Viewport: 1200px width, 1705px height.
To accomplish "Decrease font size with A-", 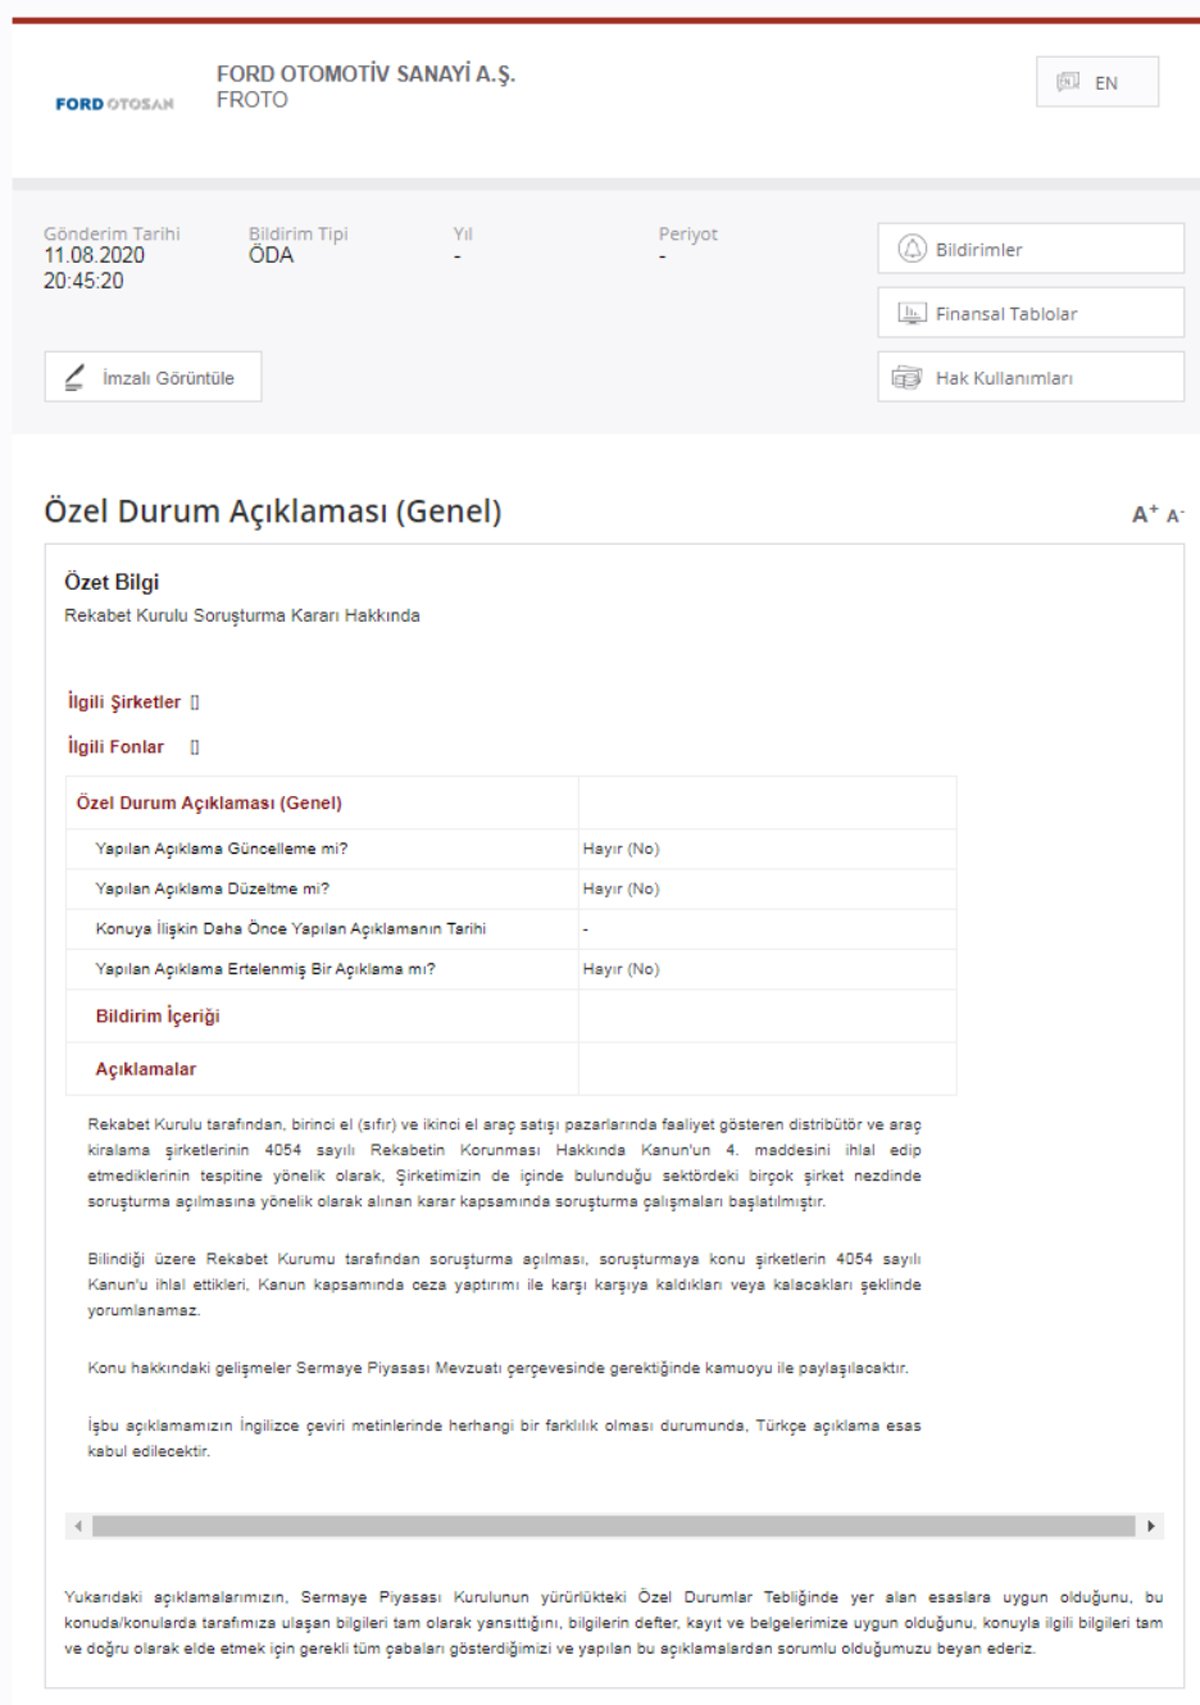I will 1176,515.
